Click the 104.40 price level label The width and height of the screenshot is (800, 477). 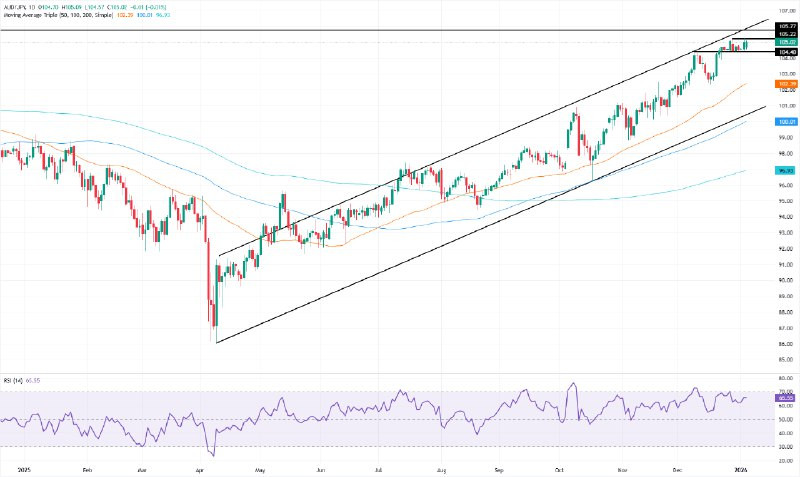point(785,51)
